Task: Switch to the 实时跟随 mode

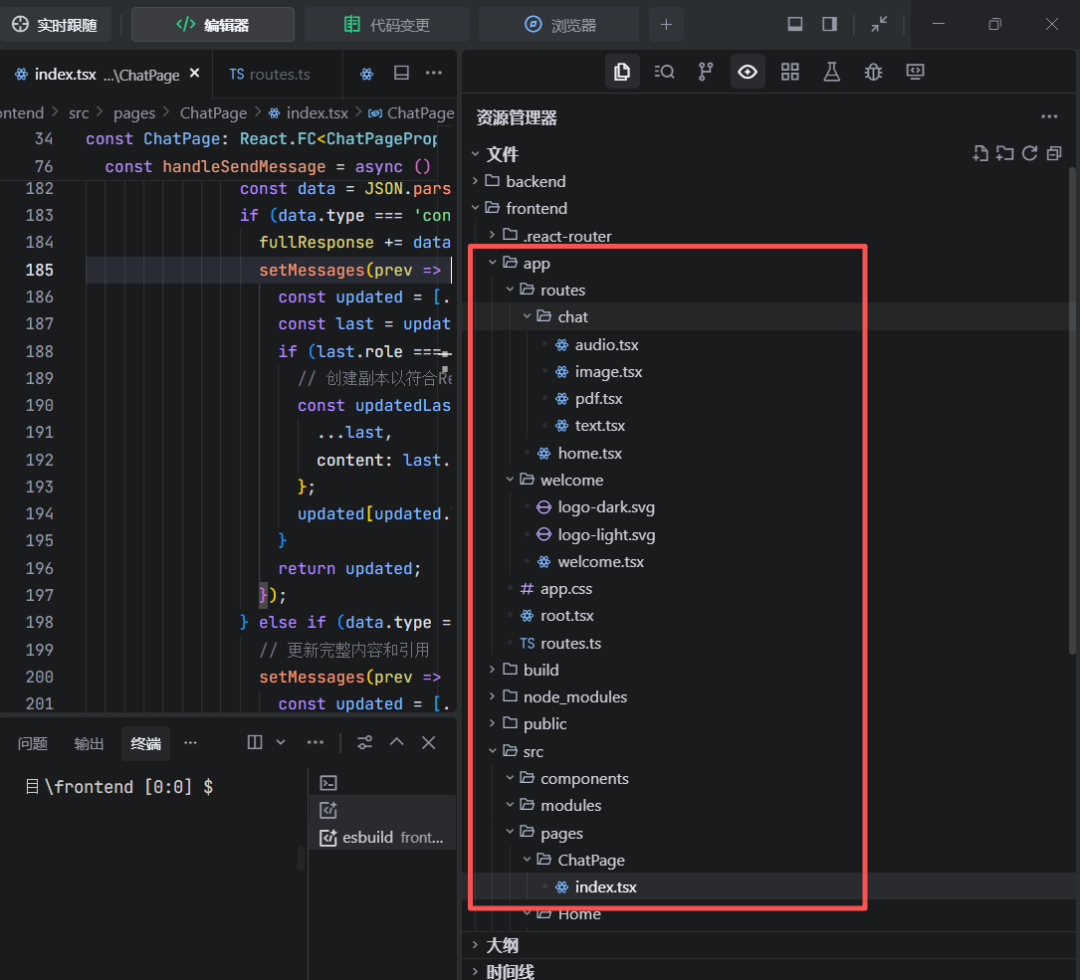Action: (55, 25)
